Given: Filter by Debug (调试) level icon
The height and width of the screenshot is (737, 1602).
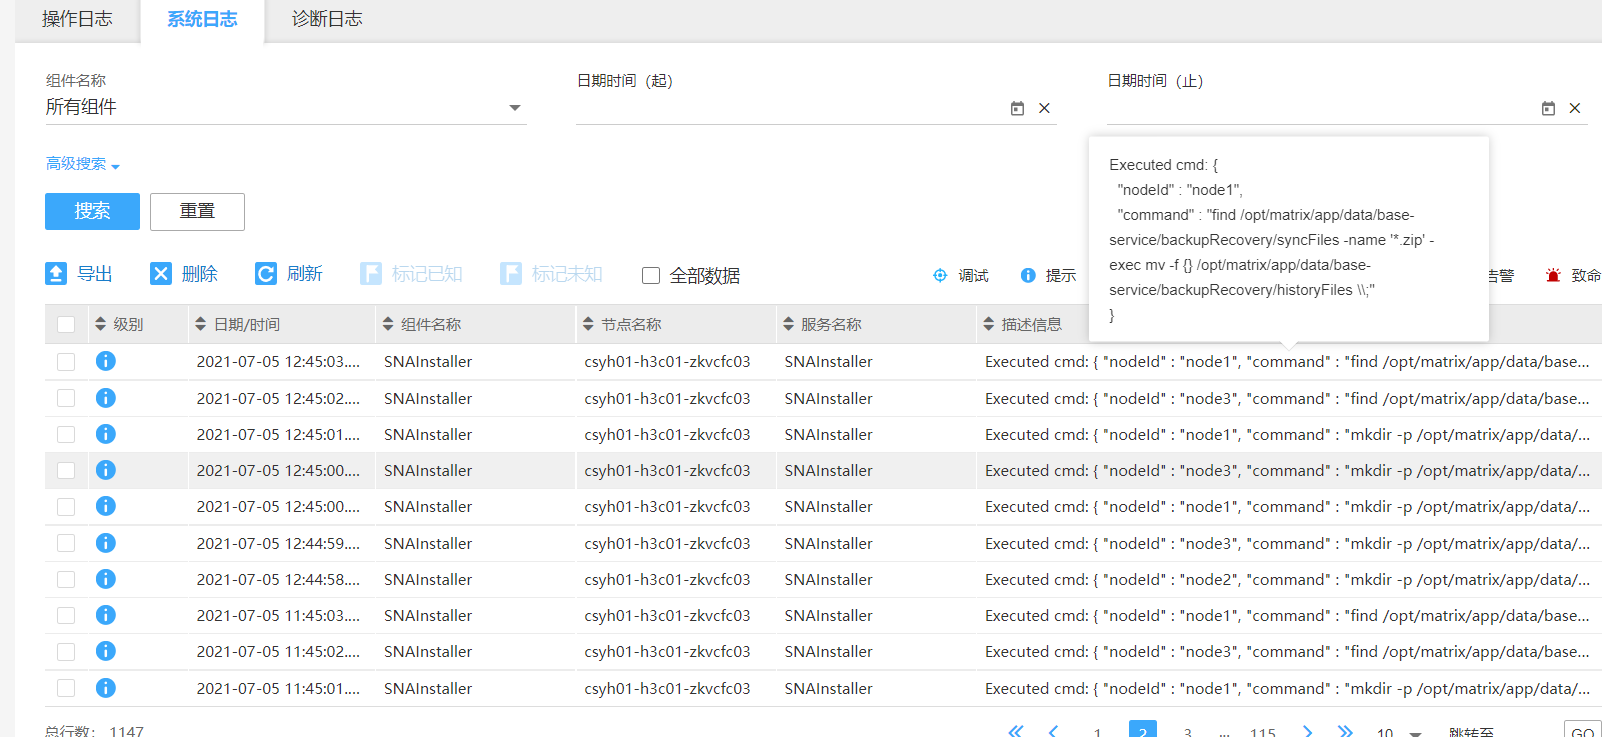Looking at the screenshot, I should (940, 275).
